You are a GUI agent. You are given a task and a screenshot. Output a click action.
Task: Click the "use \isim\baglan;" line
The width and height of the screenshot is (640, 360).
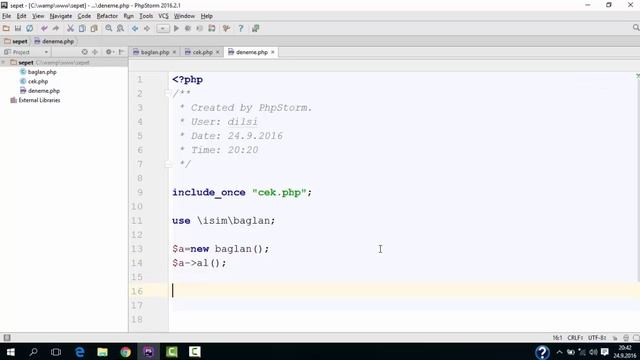(224, 220)
